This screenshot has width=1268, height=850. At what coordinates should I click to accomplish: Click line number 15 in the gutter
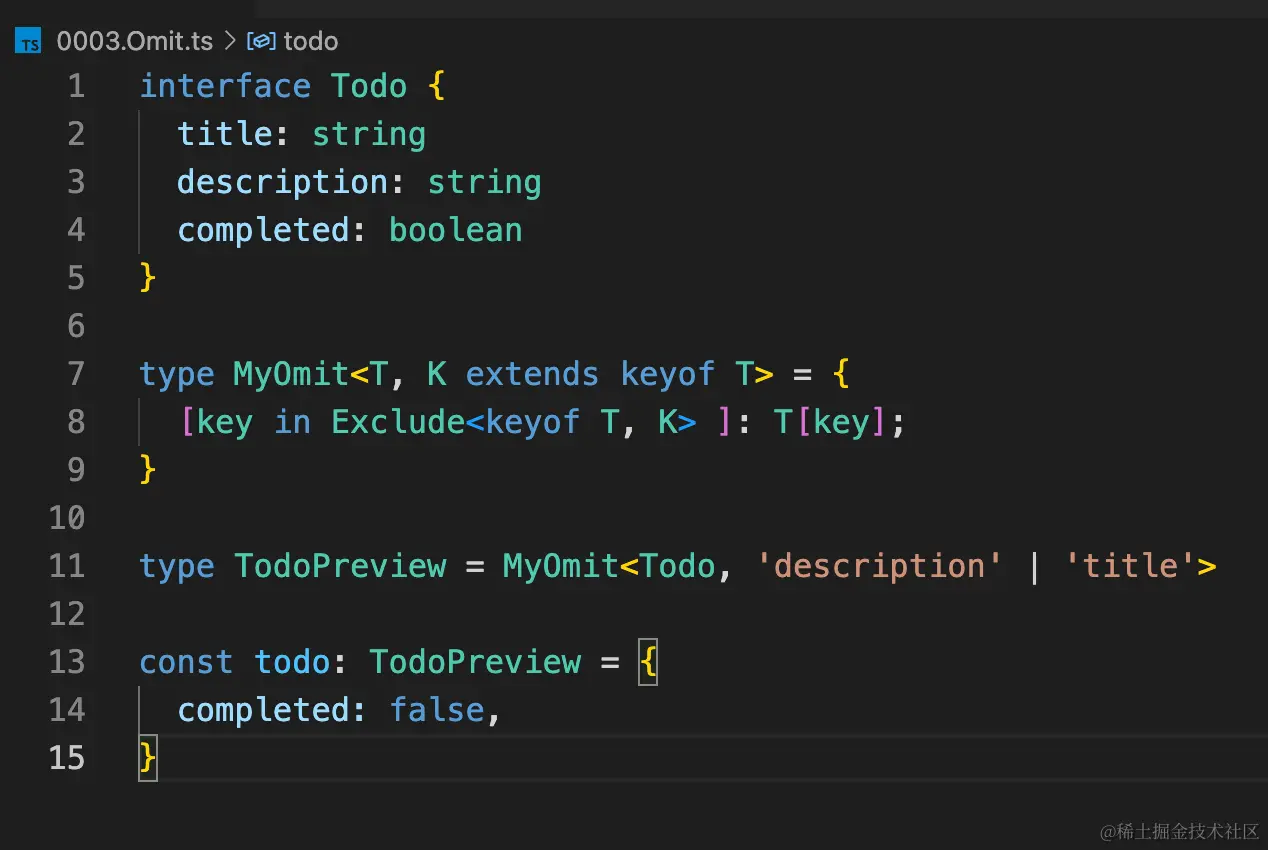click(67, 758)
